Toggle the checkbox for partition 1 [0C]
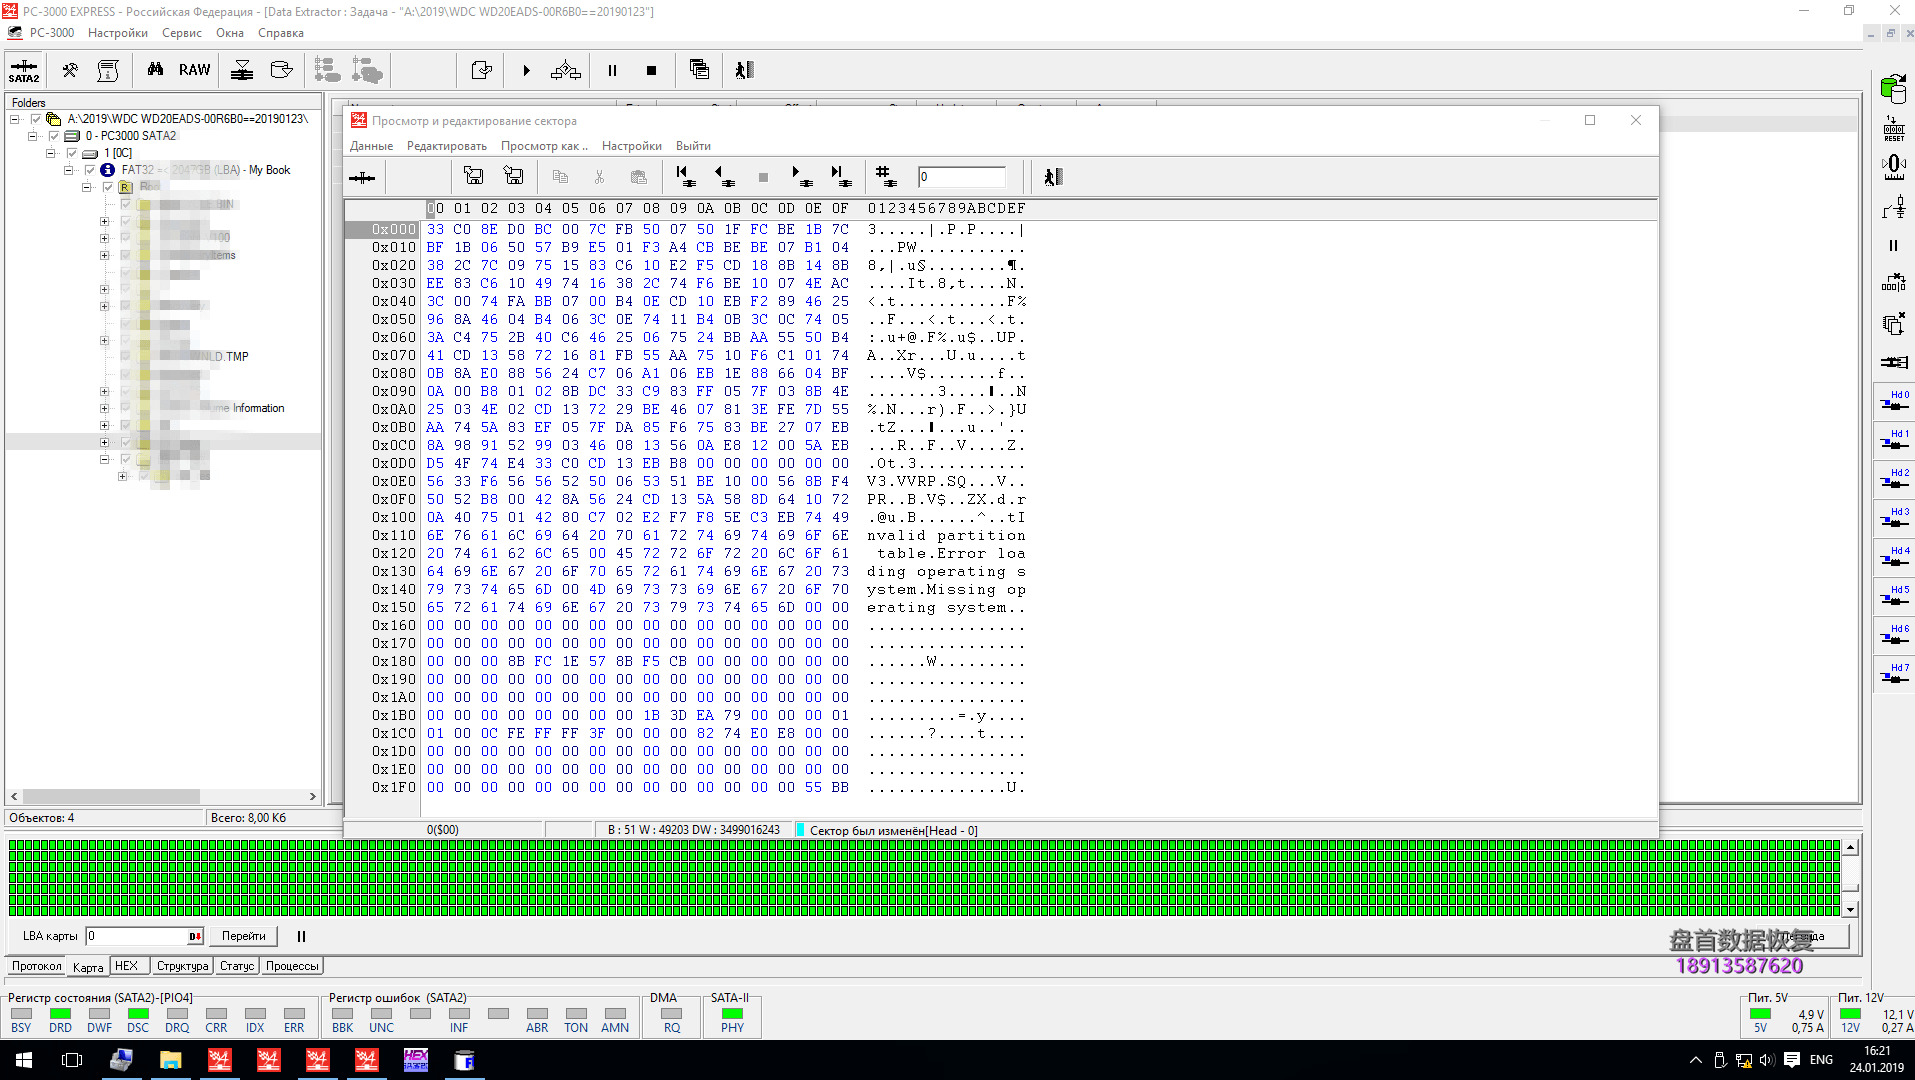Image resolution: width=1915 pixels, height=1080 pixels. click(x=72, y=153)
